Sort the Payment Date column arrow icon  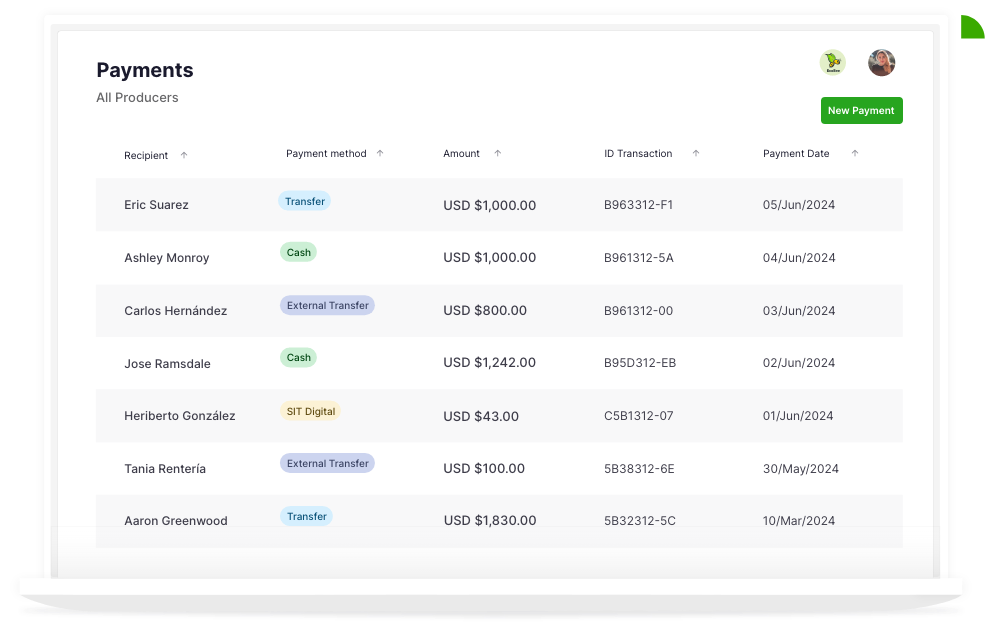pyautogui.click(x=855, y=153)
